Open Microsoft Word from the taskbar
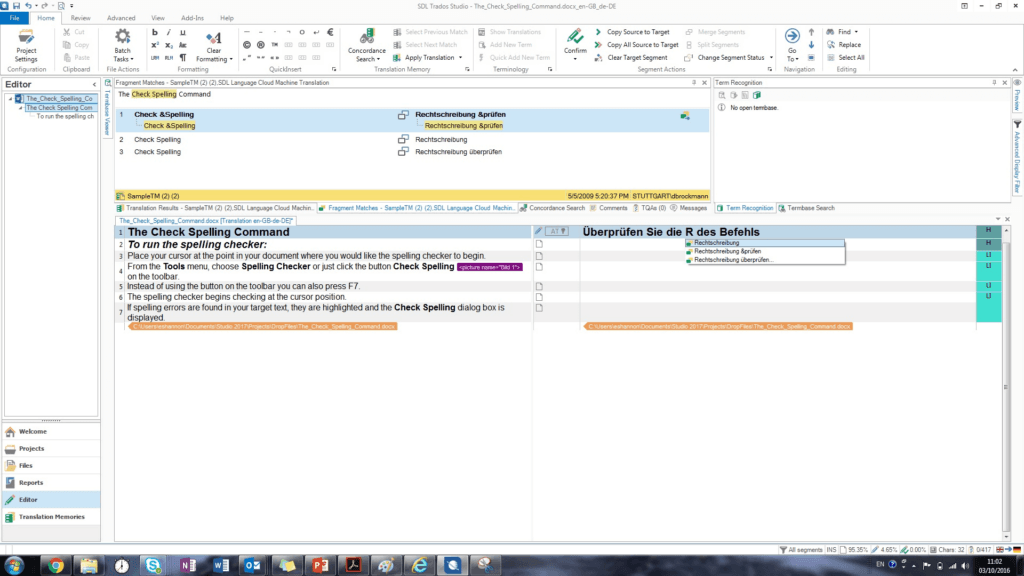Viewport: 1024px width, 576px height. click(x=220, y=565)
